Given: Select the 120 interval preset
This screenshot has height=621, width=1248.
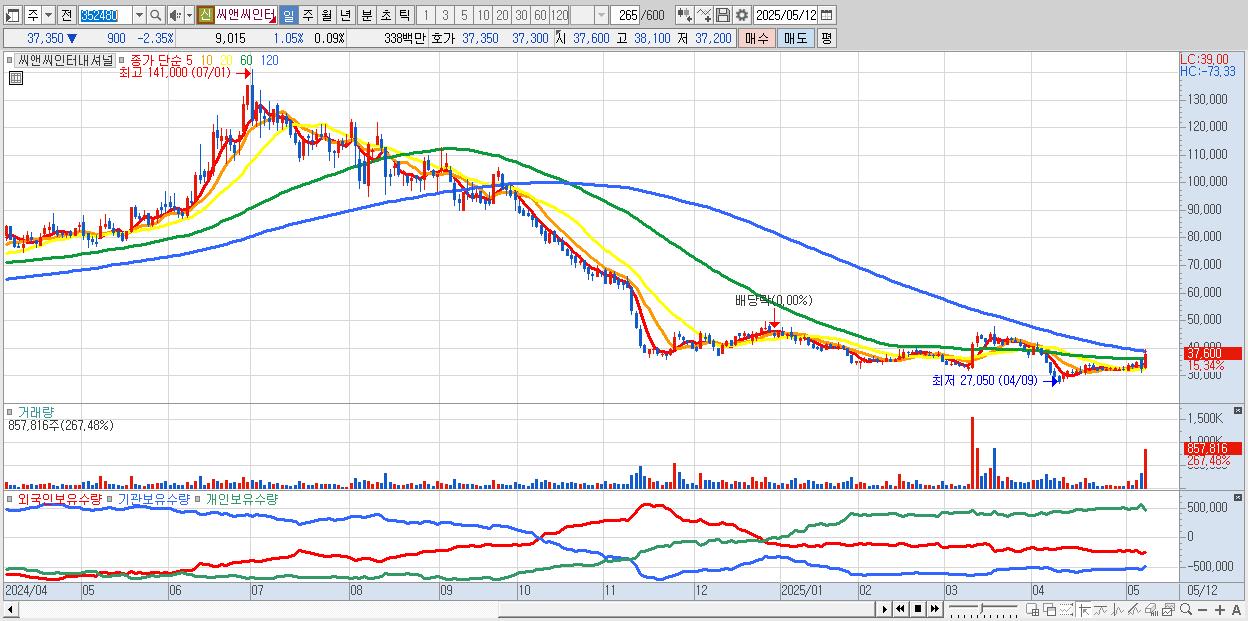Looking at the screenshot, I should click(559, 15).
